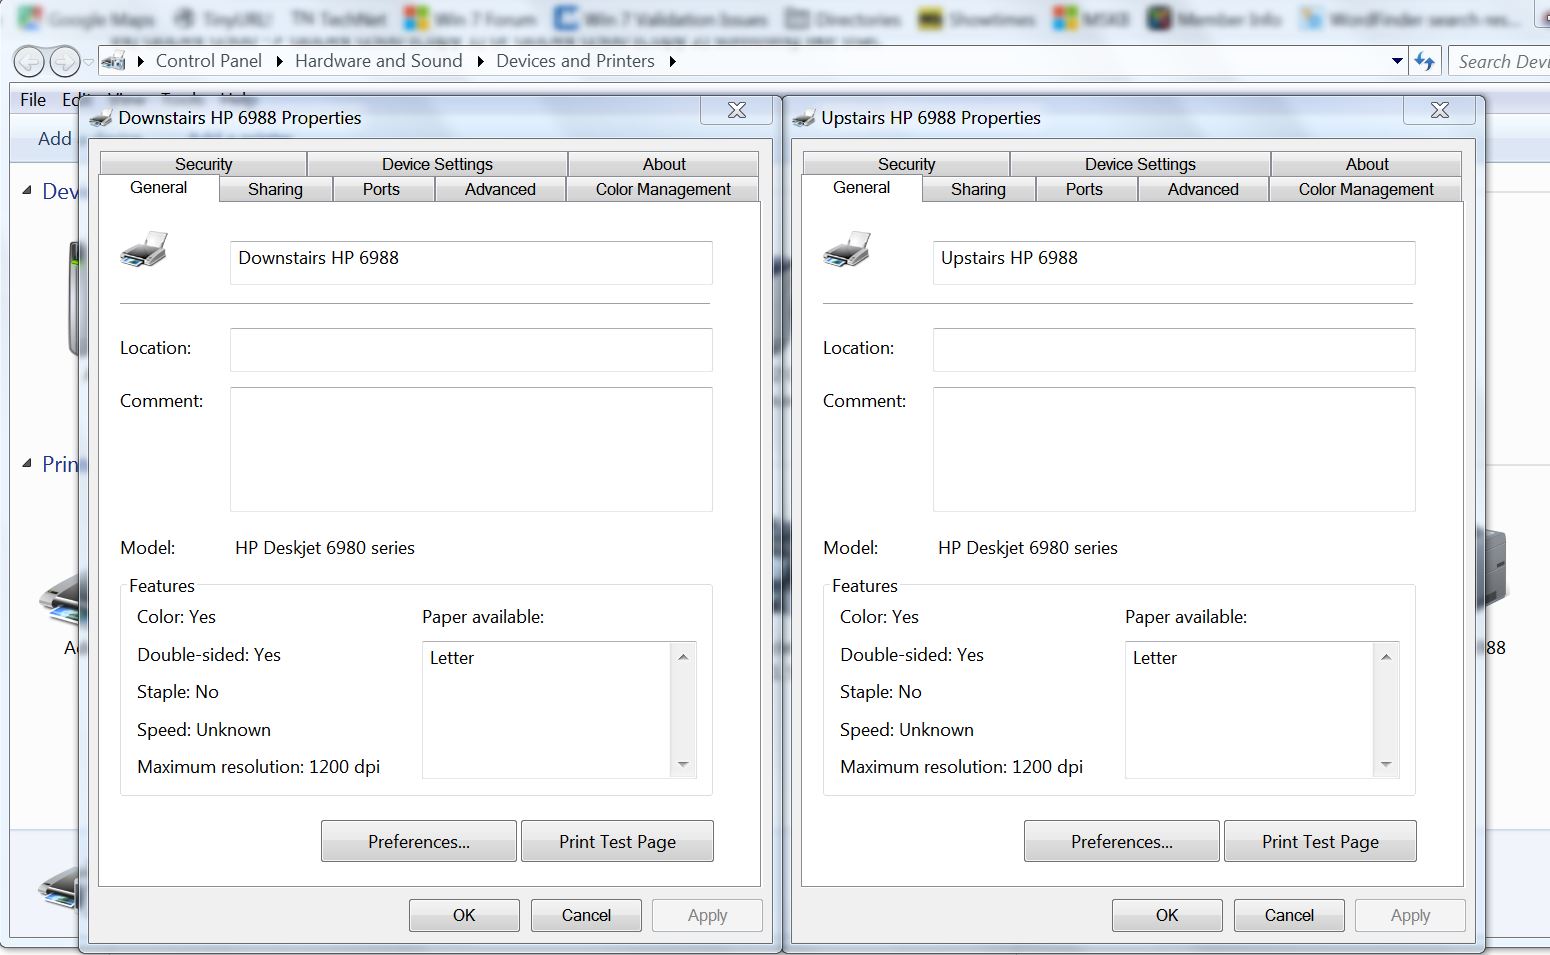Click Devices and Printers in the address breadcrumb
1550x955 pixels.
(575, 61)
